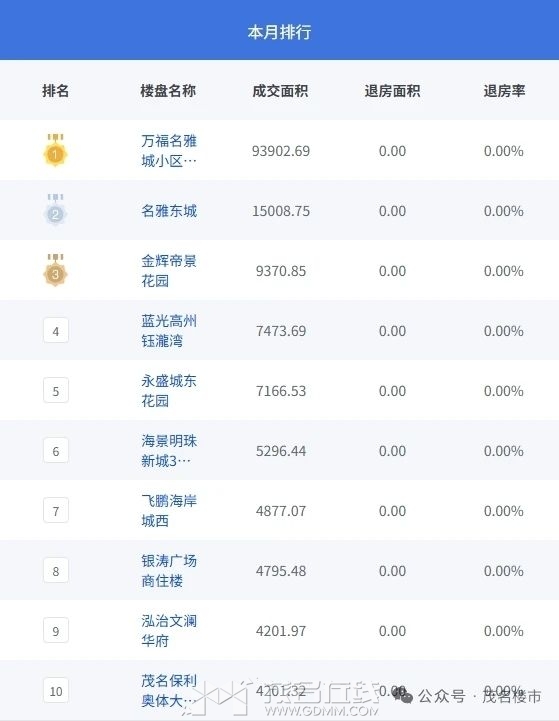
Task: Select the rank 4 number badge
Action: (x=56, y=331)
